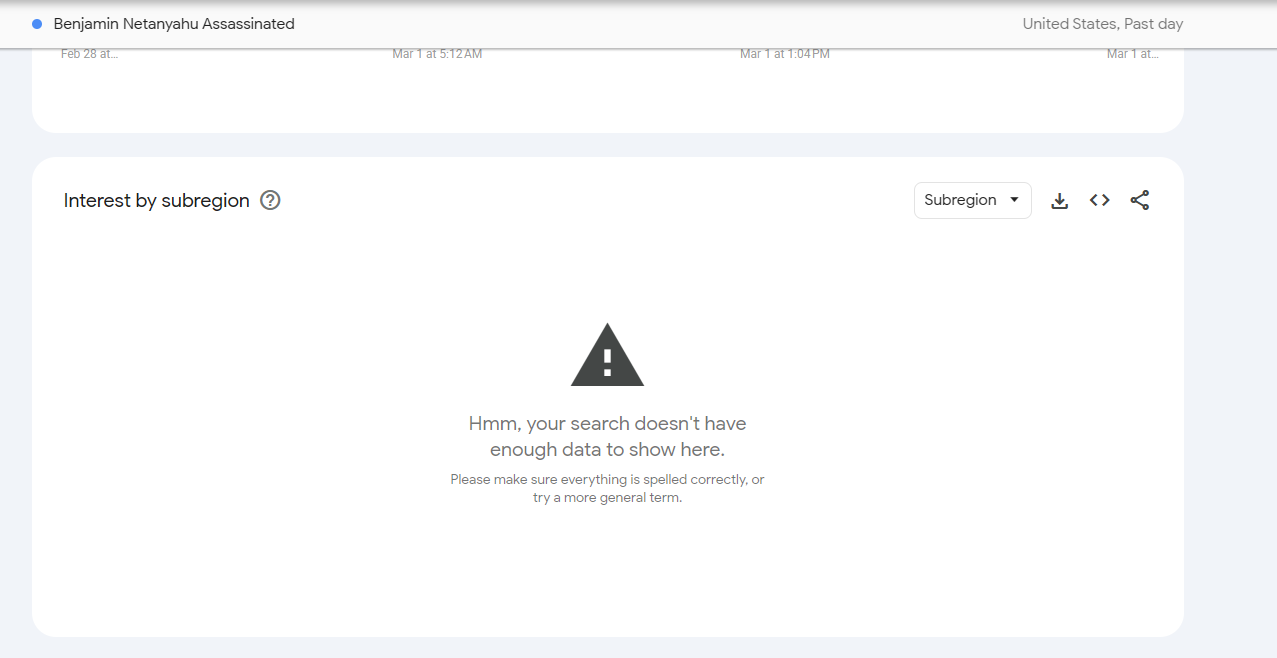Image resolution: width=1277 pixels, height=658 pixels.
Task: Click the Feb 28 at… axis label
Action: point(89,54)
